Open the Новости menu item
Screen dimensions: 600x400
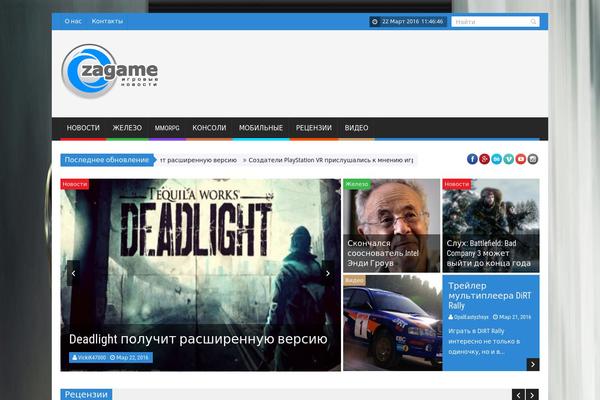pyautogui.click(x=83, y=128)
